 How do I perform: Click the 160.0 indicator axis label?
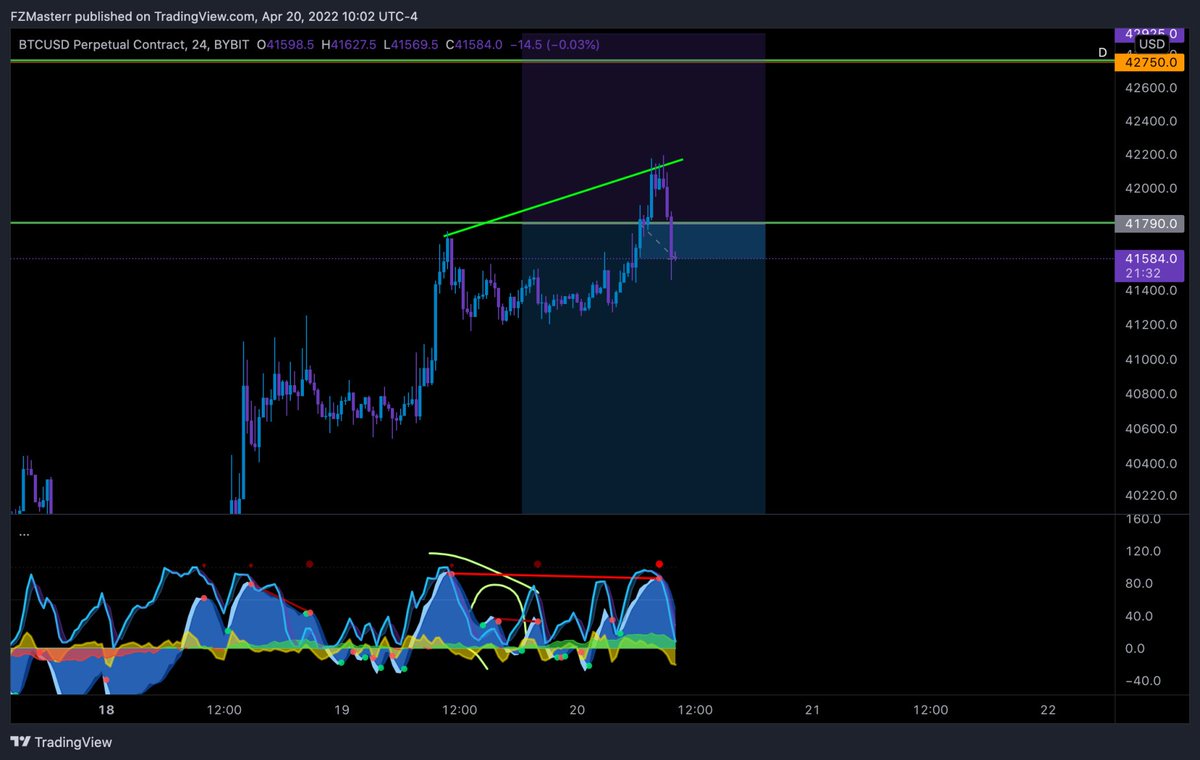(x=1143, y=519)
